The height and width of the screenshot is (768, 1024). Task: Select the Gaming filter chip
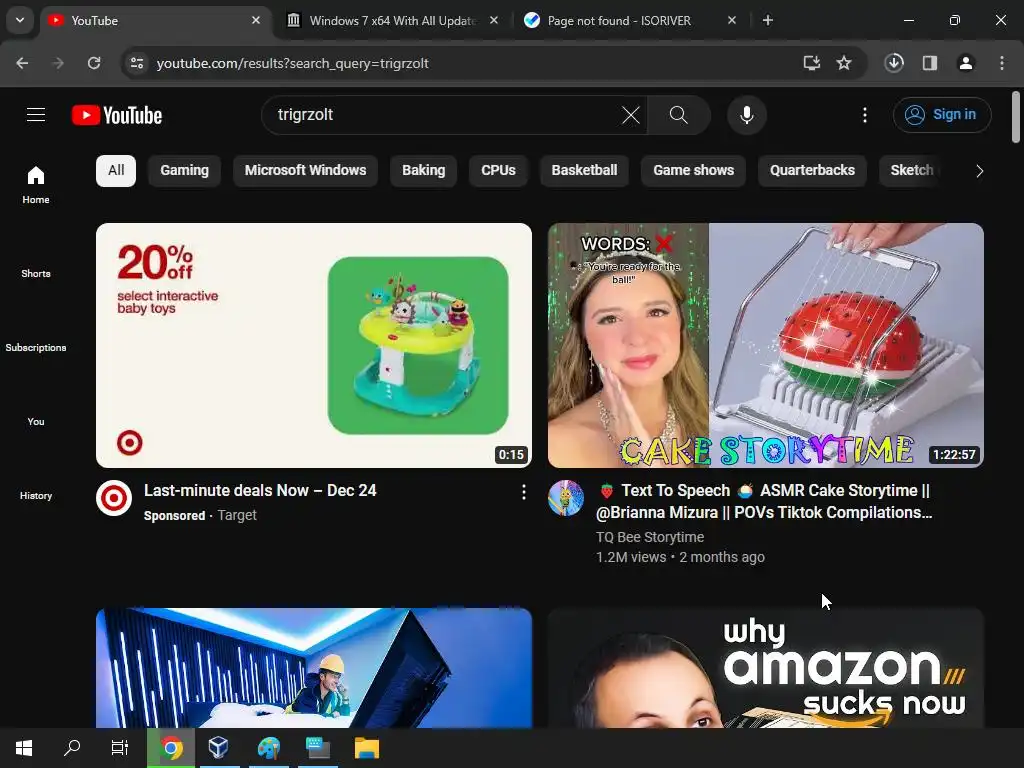click(184, 170)
